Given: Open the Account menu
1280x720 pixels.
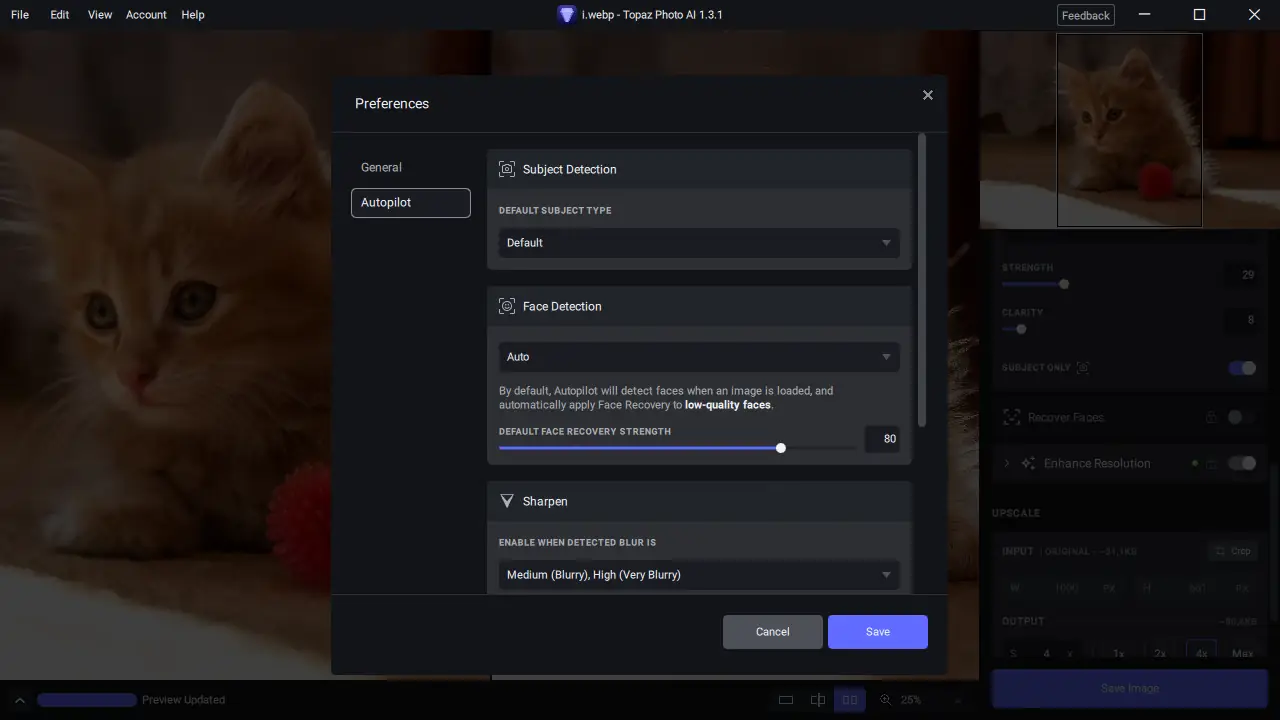Looking at the screenshot, I should click(x=146, y=15).
